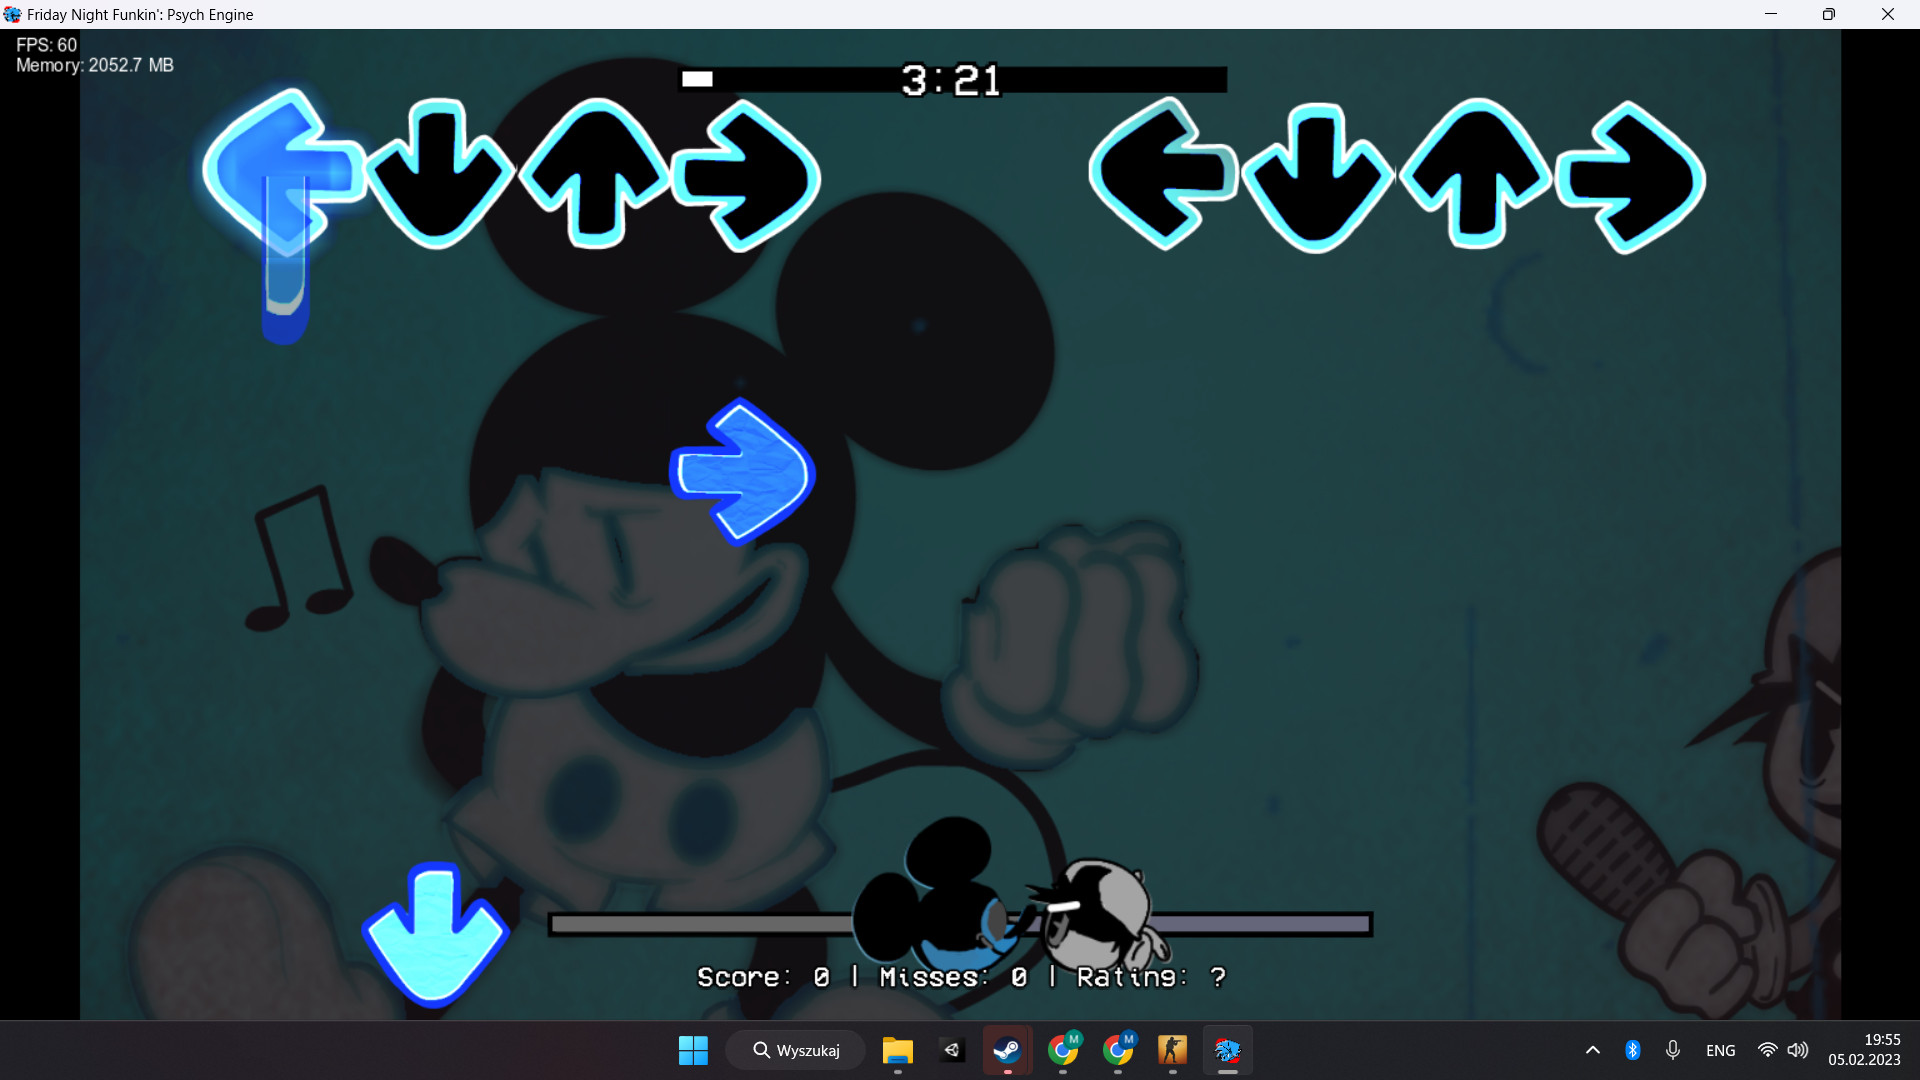
Task: Click the falling blue right arrow note
Action: tap(742, 471)
